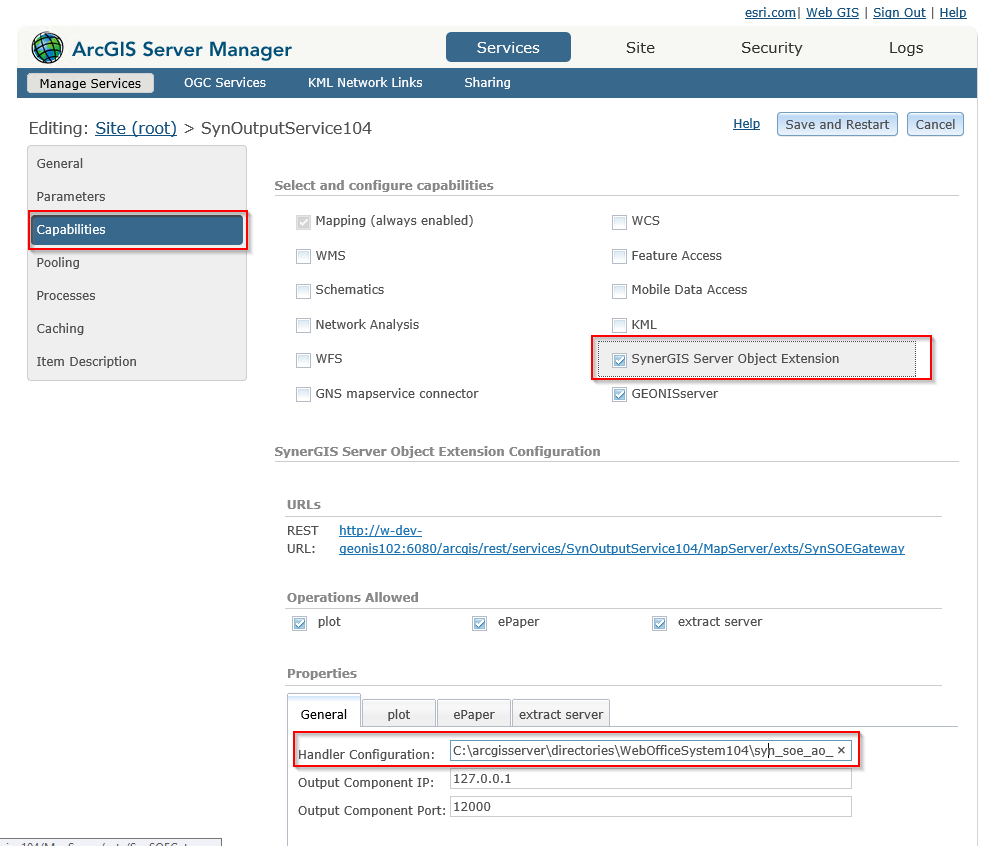Navigate to the Security section
The height and width of the screenshot is (846, 998).
(771, 47)
